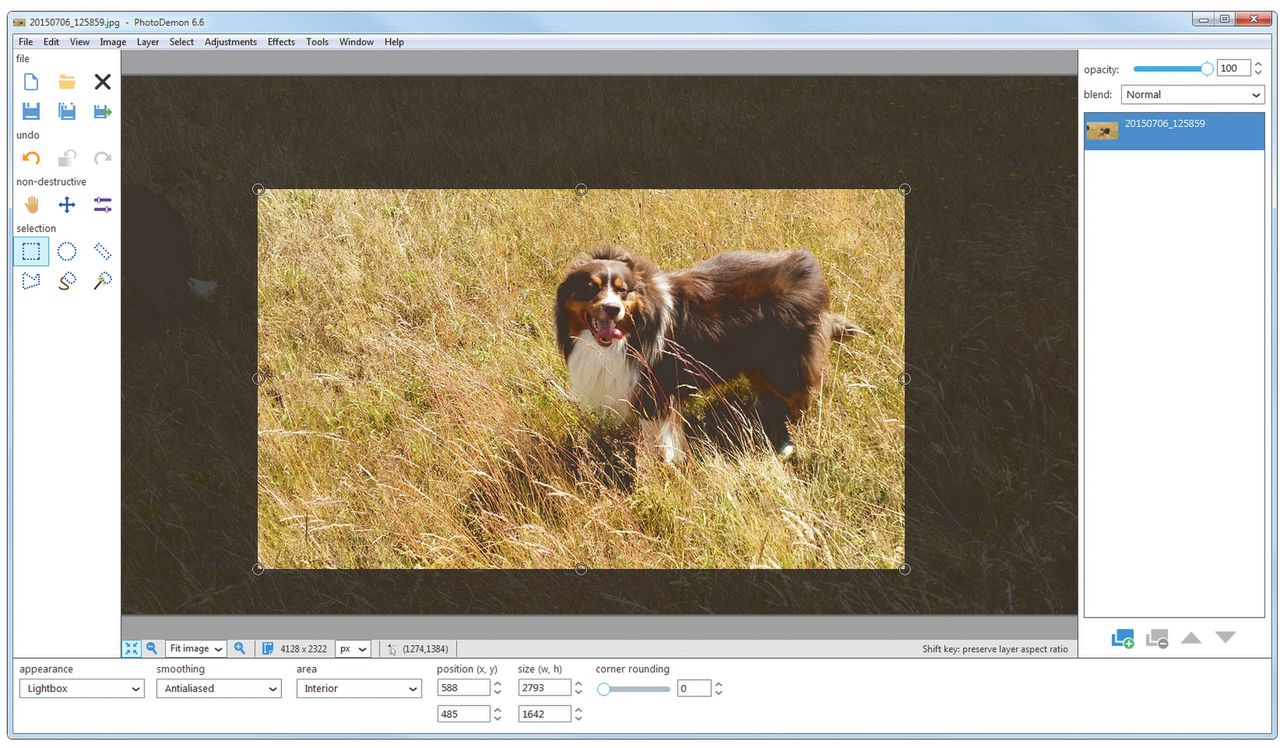Image resolution: width=1280 pixels, height=748 pixels.
Task: Click the Zoom in magnifier icon
Action: 240,648
